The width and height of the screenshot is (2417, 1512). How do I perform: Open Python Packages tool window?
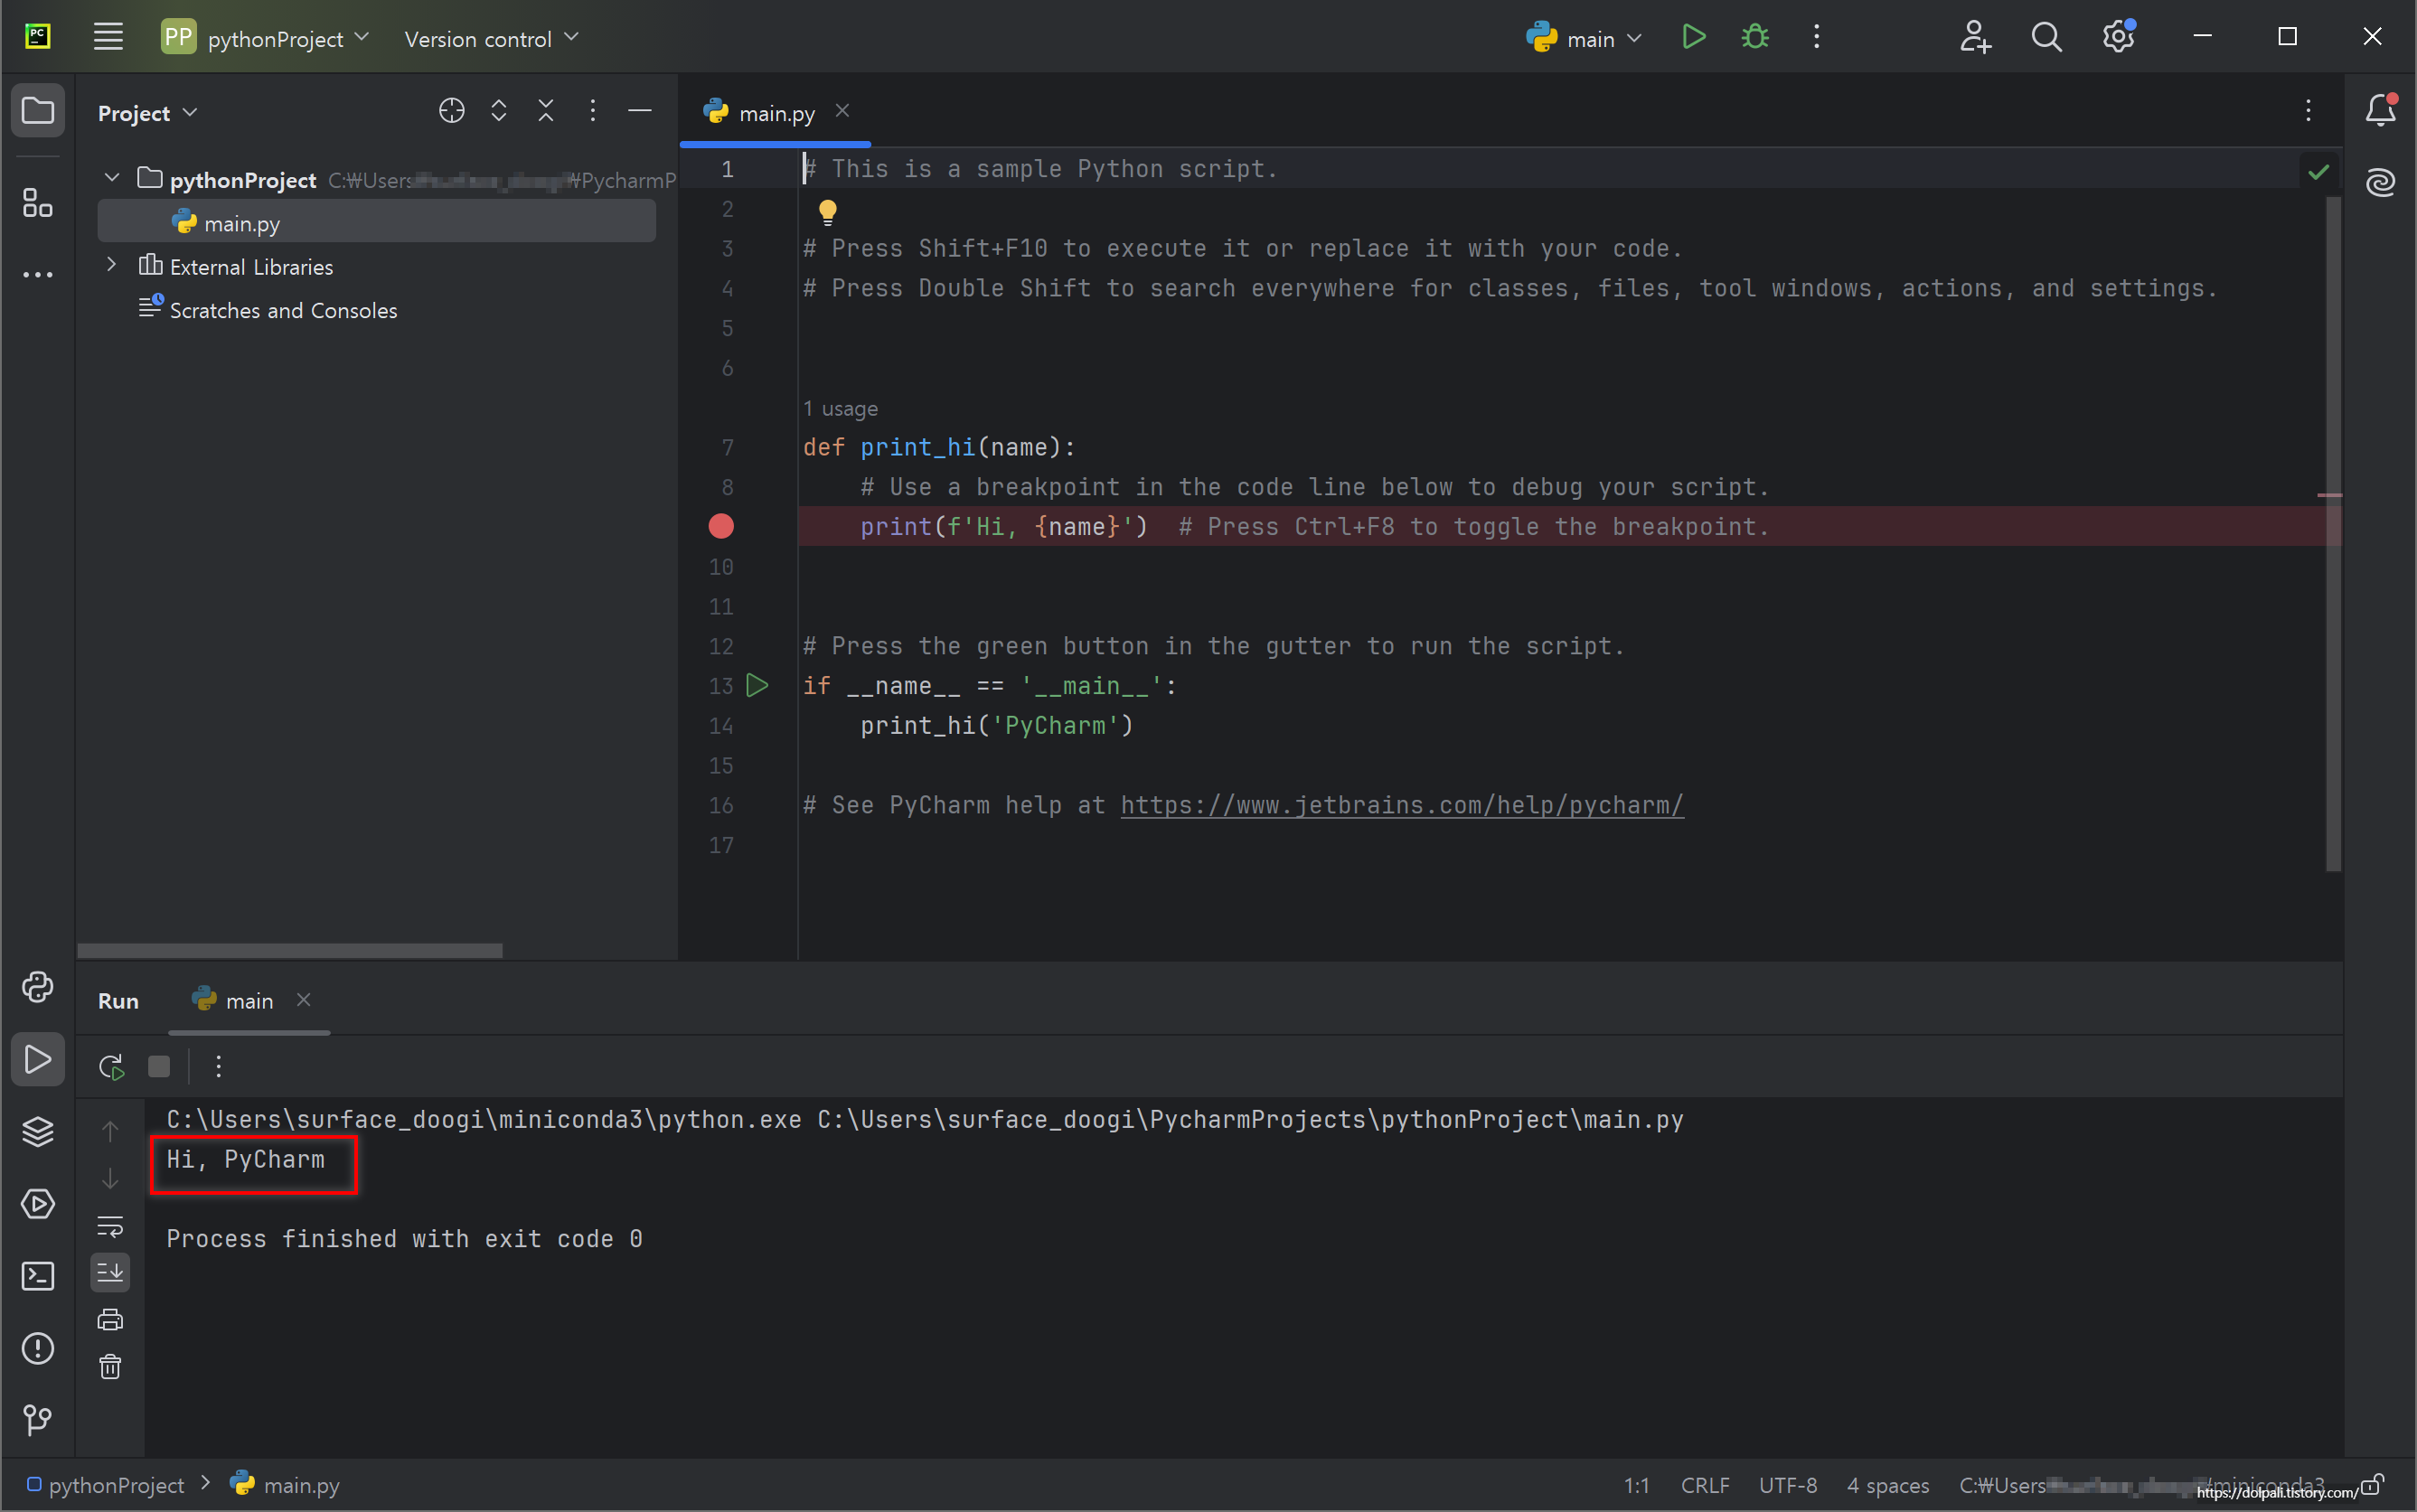[x=38, y=1131]
